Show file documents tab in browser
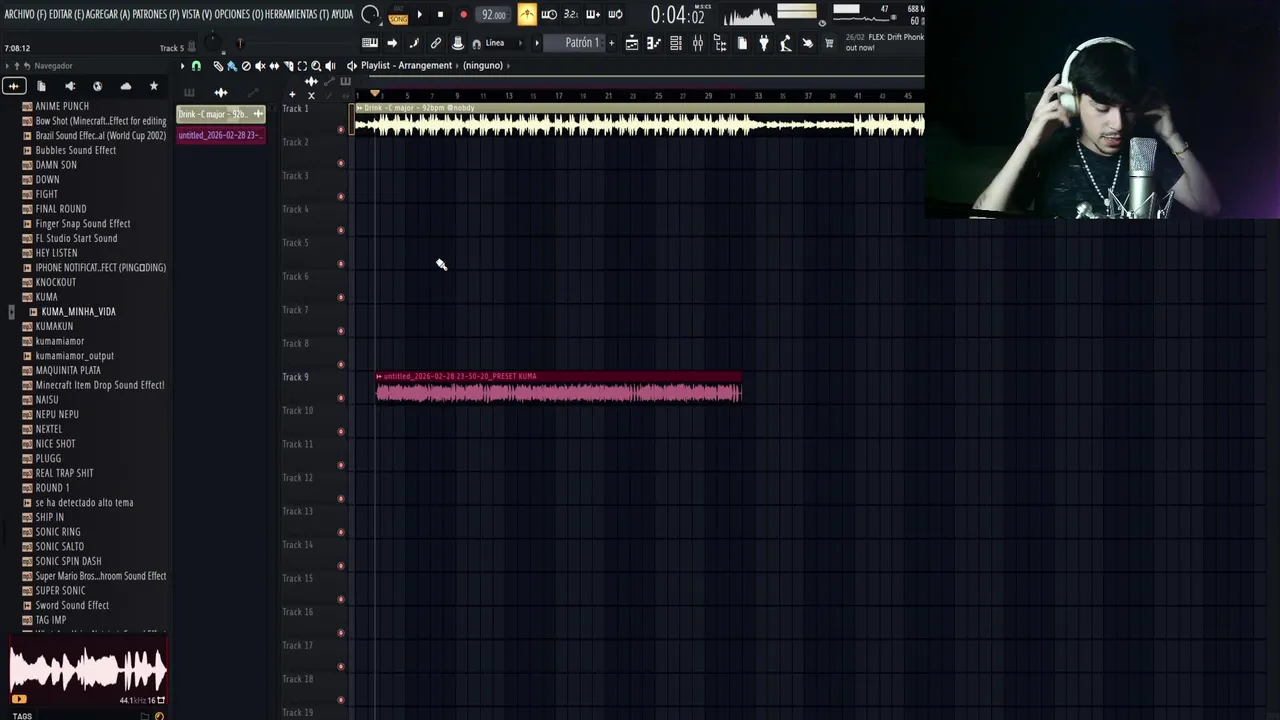The height and width of the screenshot is (720, 1280). click(x=42, y=86)
